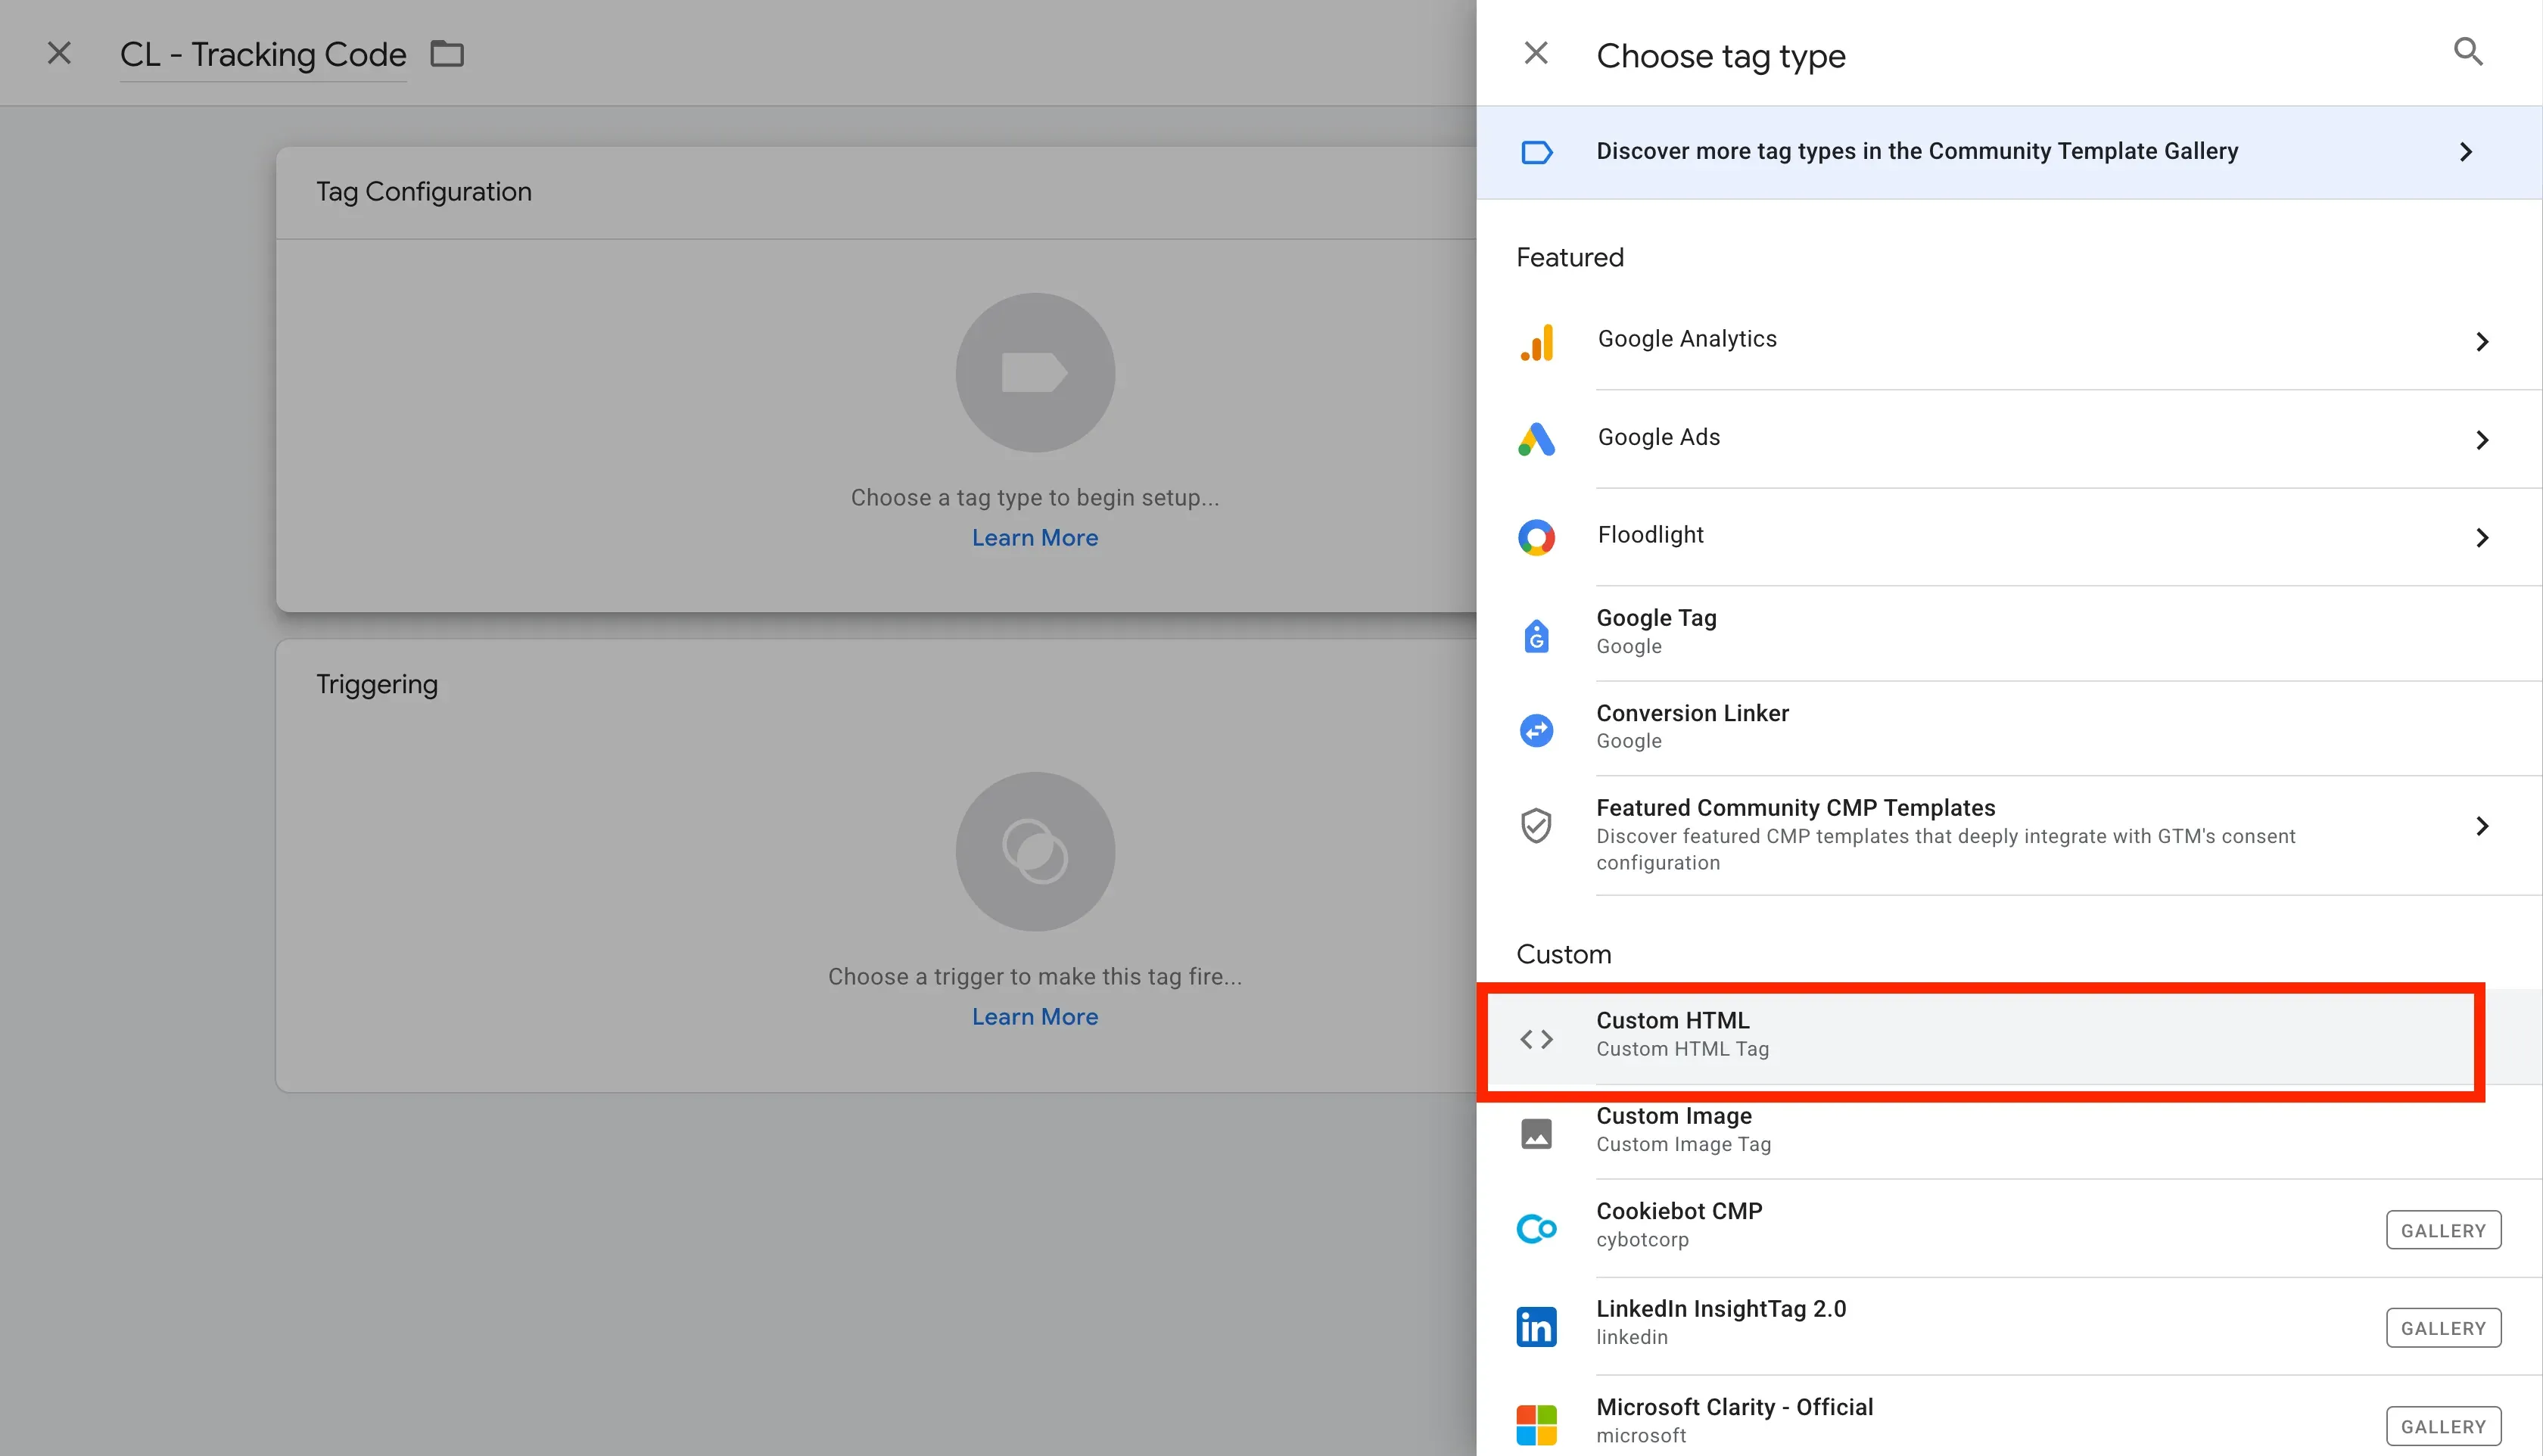
Task: Click the Floodlight ring icon
Action: click(1536, 537)
